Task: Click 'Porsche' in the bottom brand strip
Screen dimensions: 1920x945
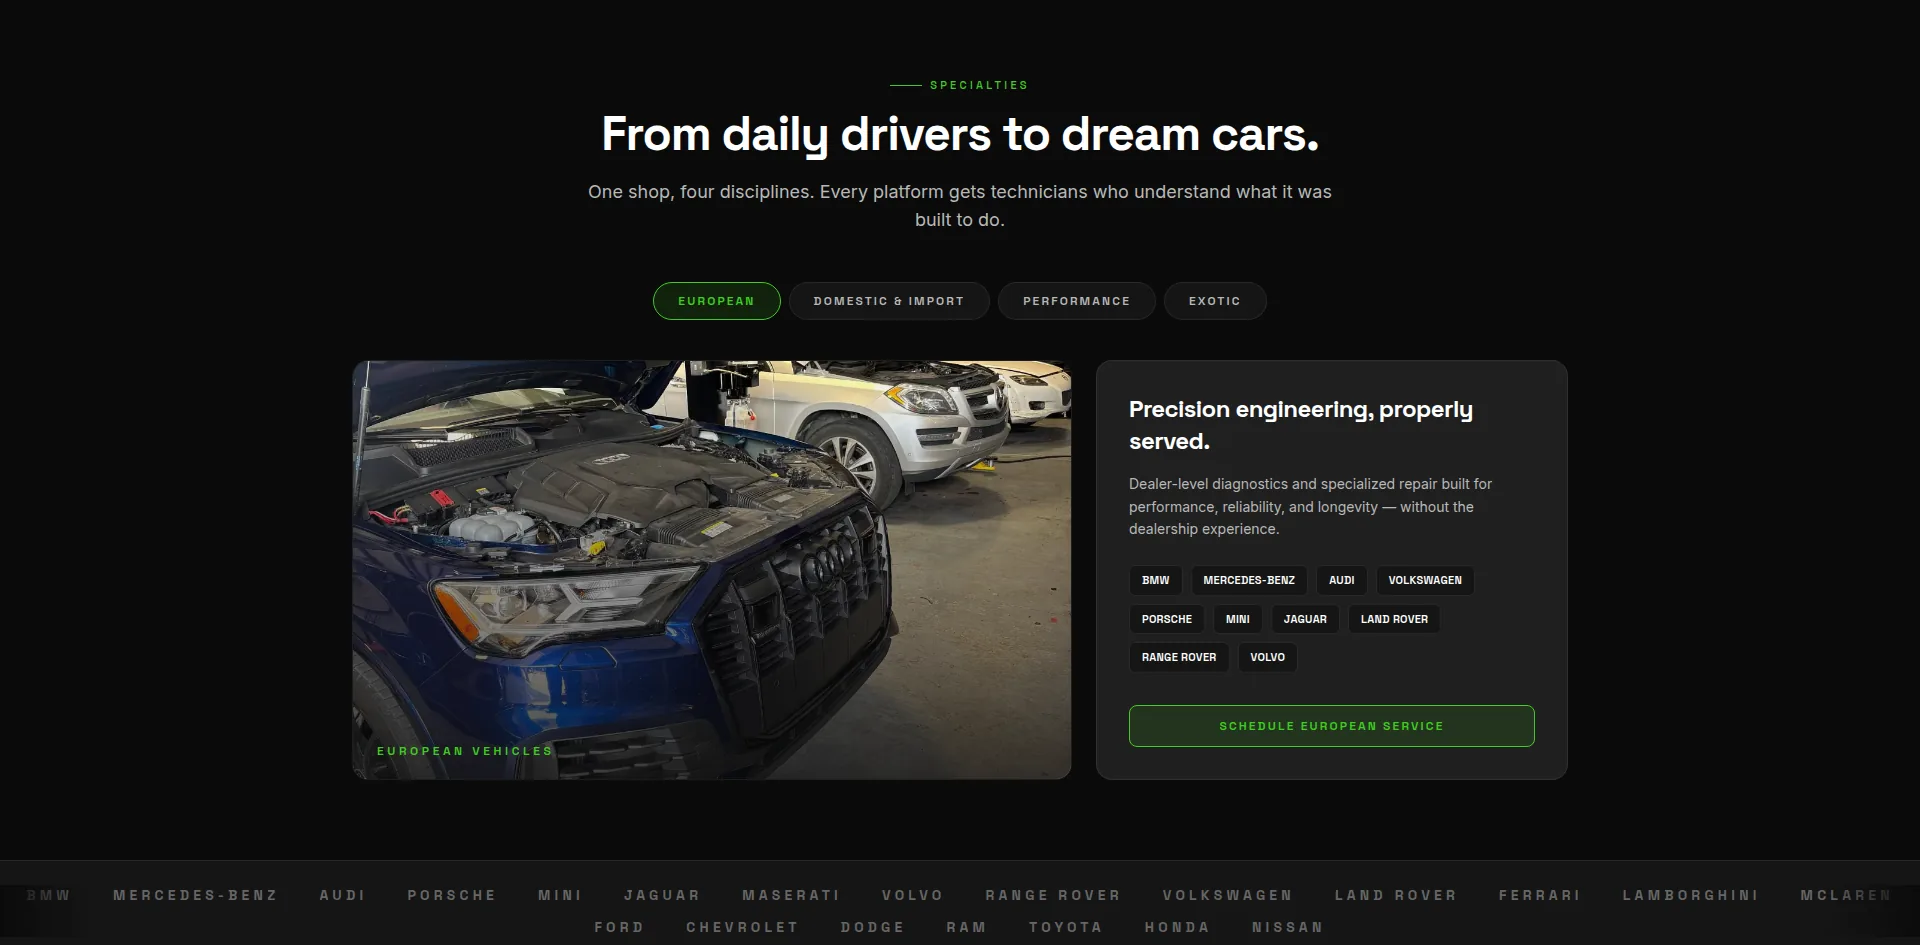Action: 451,895
